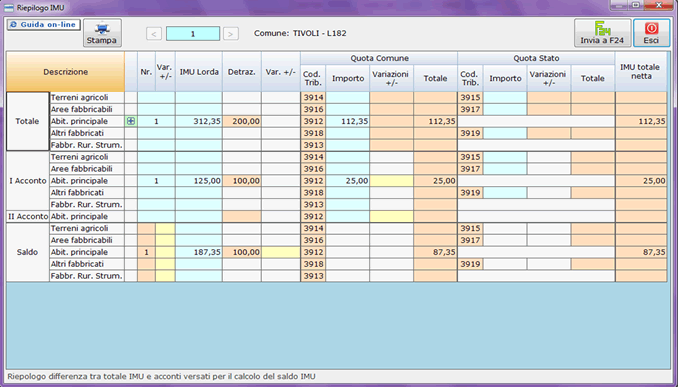
Task: Click Terreni agricoli in Totale section
Action: [87, 98]
